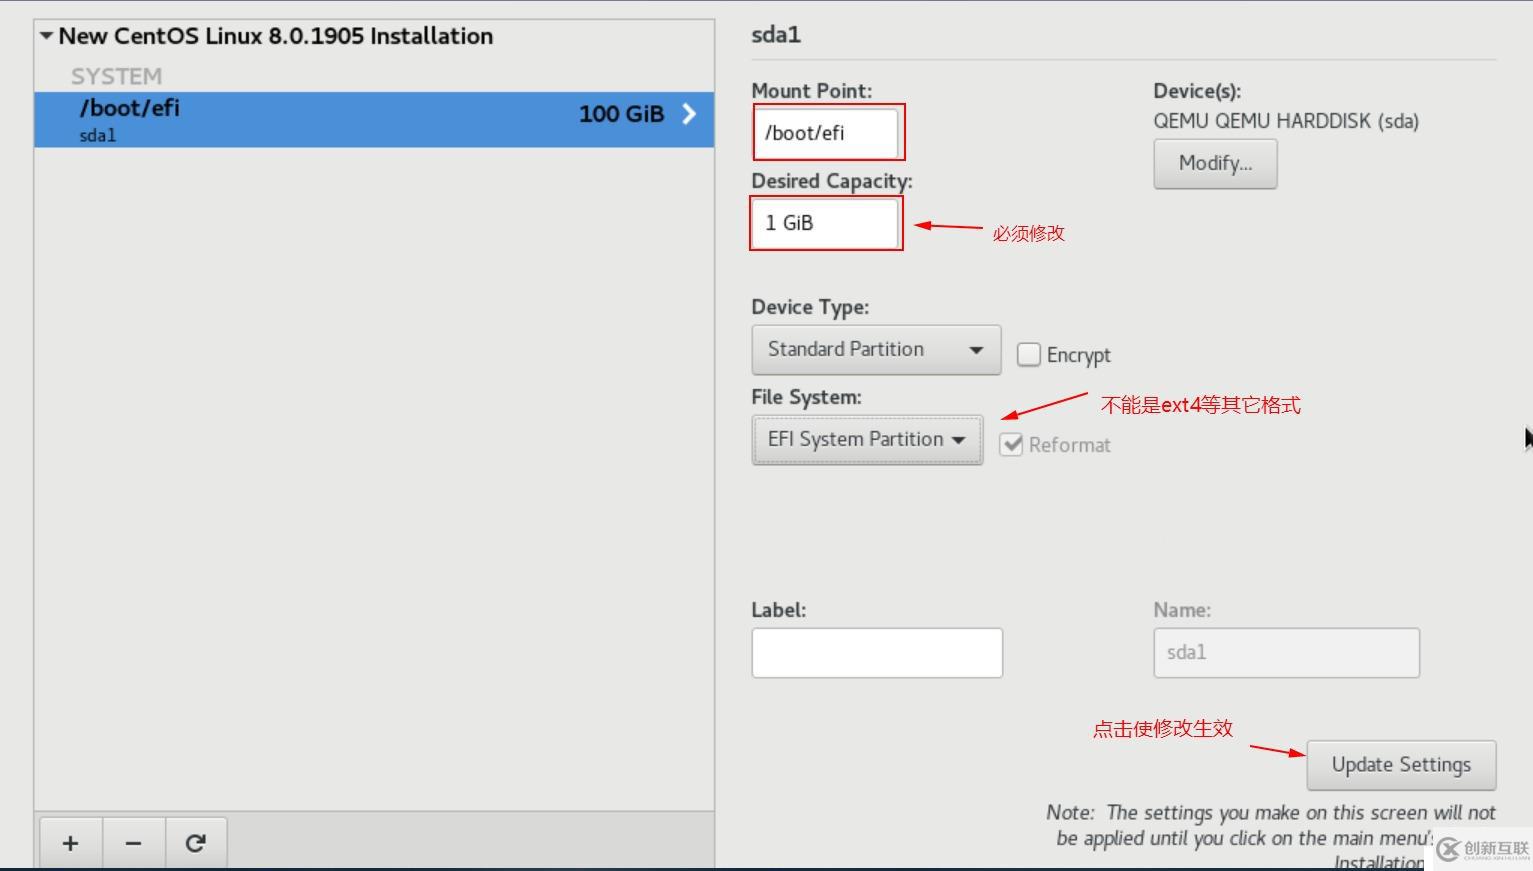Toggle the Reformat checkbox

point(1011,445)
